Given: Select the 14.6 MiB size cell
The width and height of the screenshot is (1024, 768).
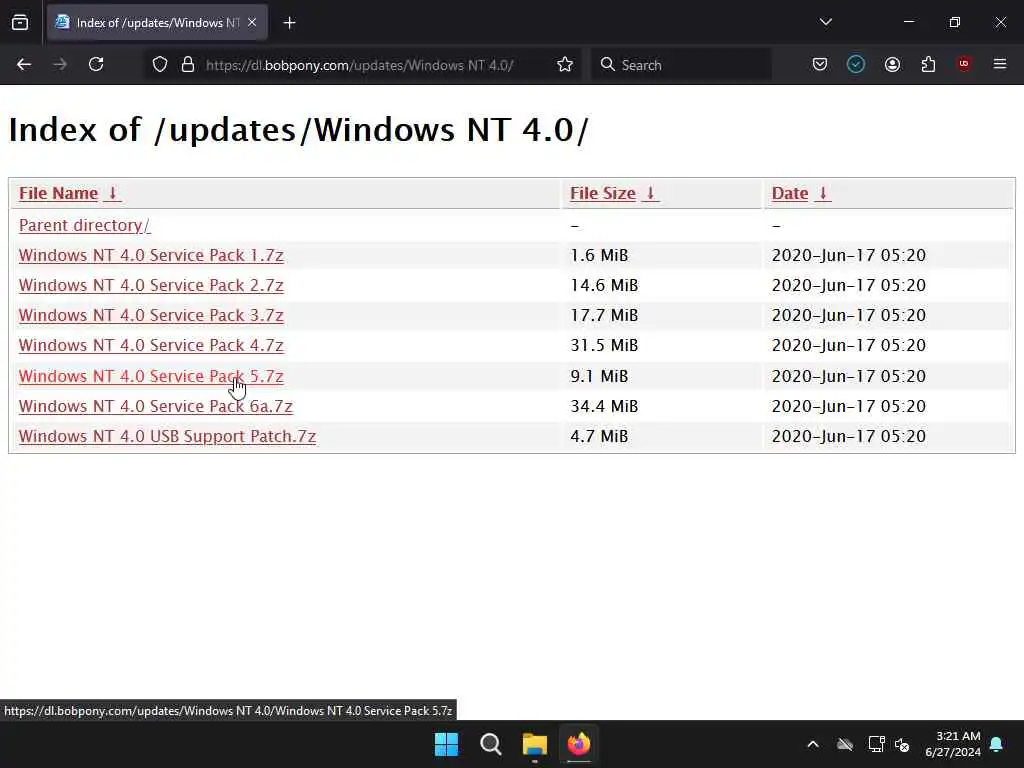Looking at the screenshot, I should click(604, 285).
